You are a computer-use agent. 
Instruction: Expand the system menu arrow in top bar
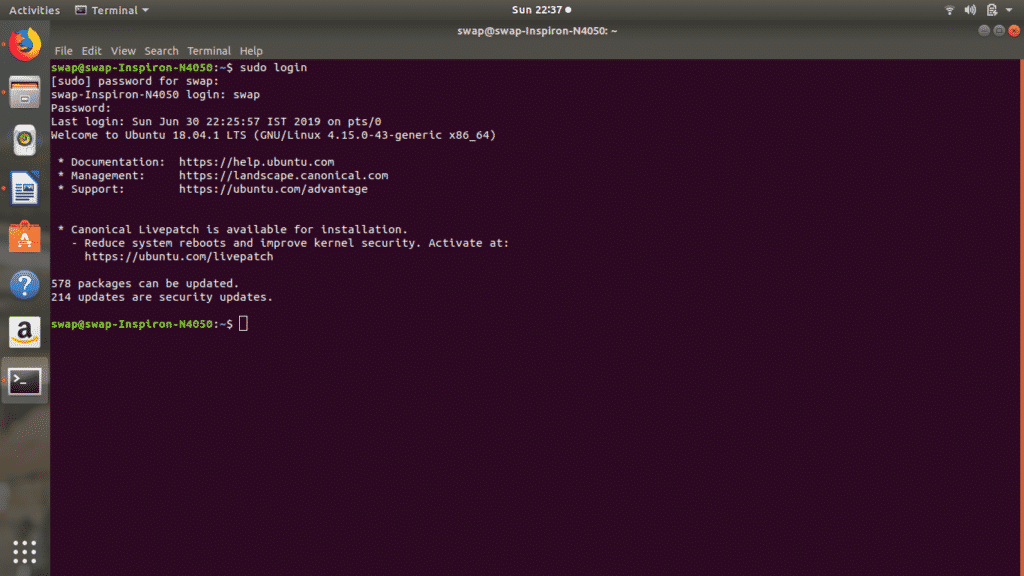1009,10
